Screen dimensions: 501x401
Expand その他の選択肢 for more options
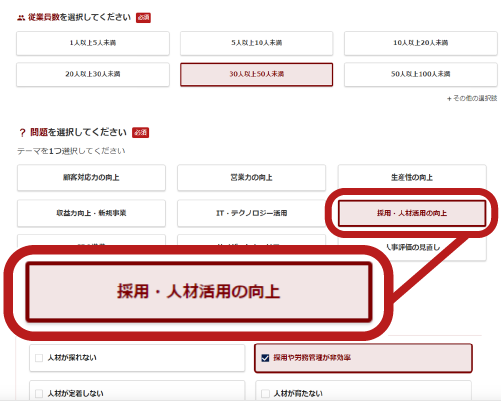(x=472, y=98)
